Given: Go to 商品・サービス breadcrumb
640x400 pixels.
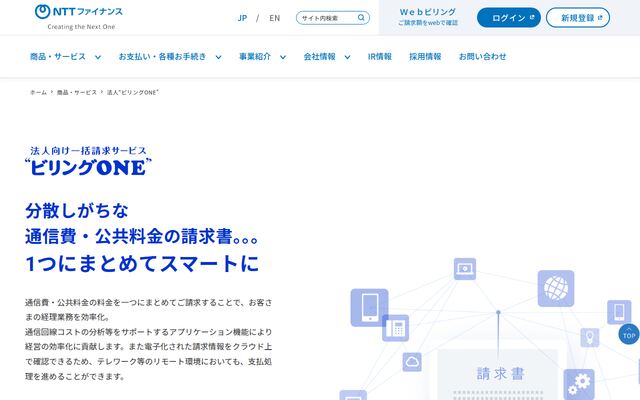Looking at the screenshot, I should tap(77, 93).
